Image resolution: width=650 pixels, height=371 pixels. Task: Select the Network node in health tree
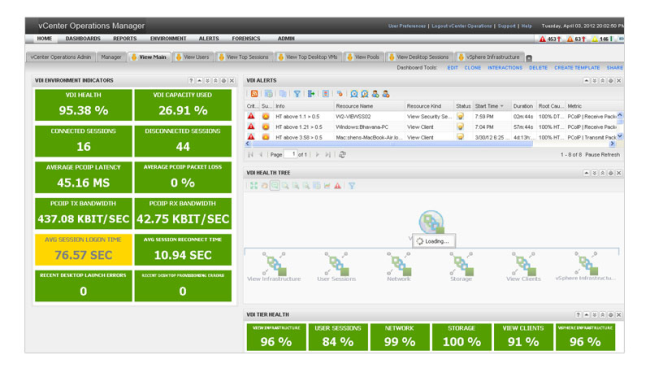399,267
